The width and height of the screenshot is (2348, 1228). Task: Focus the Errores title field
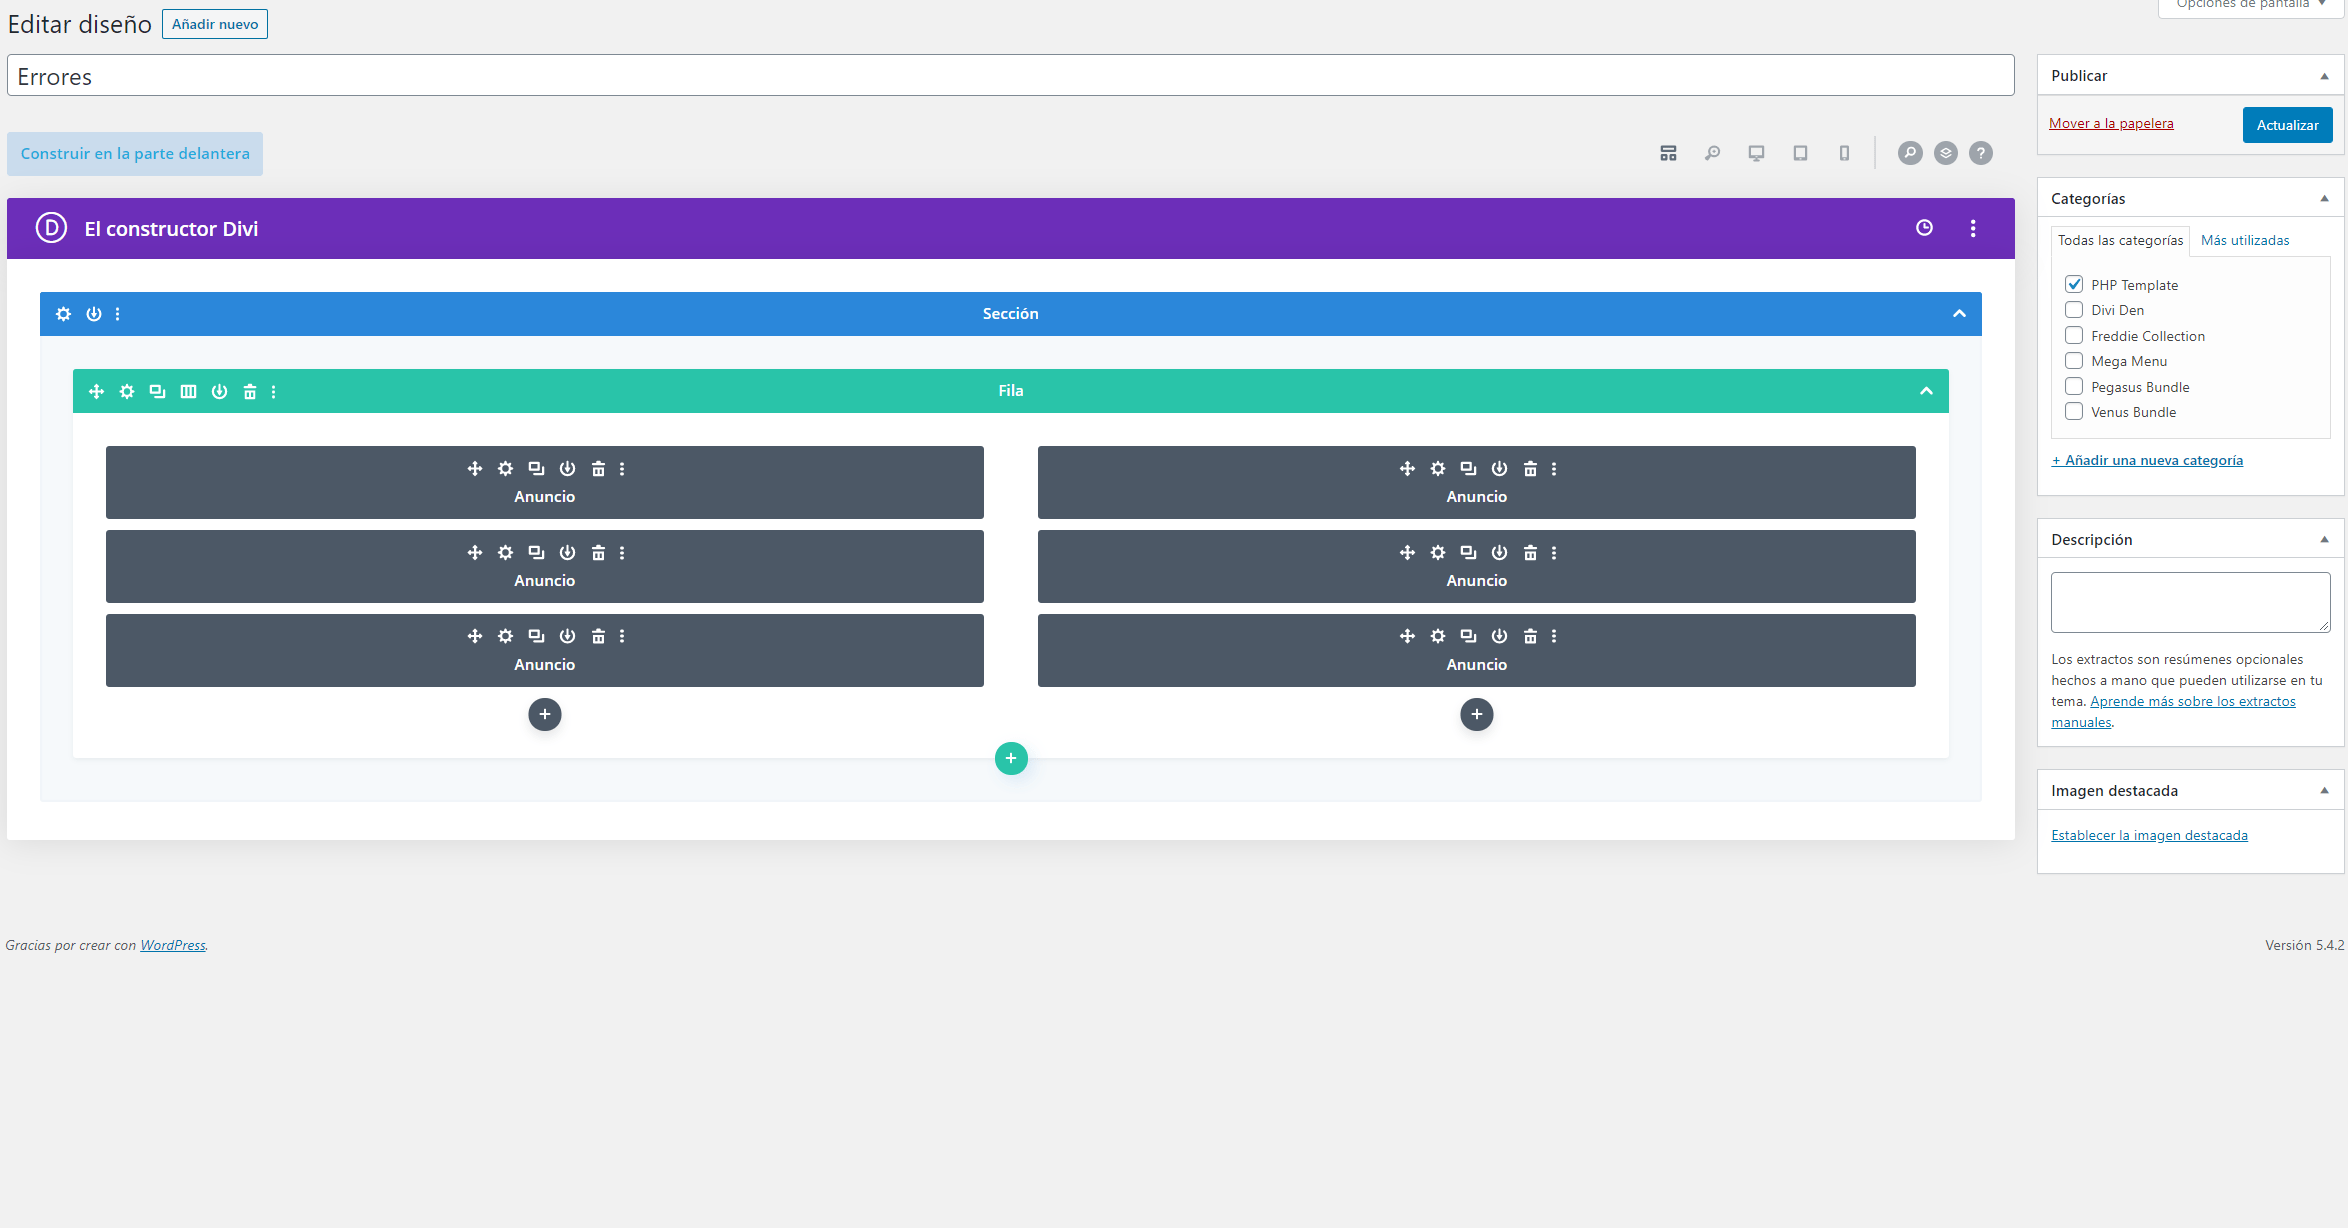tap(1010, 76)
